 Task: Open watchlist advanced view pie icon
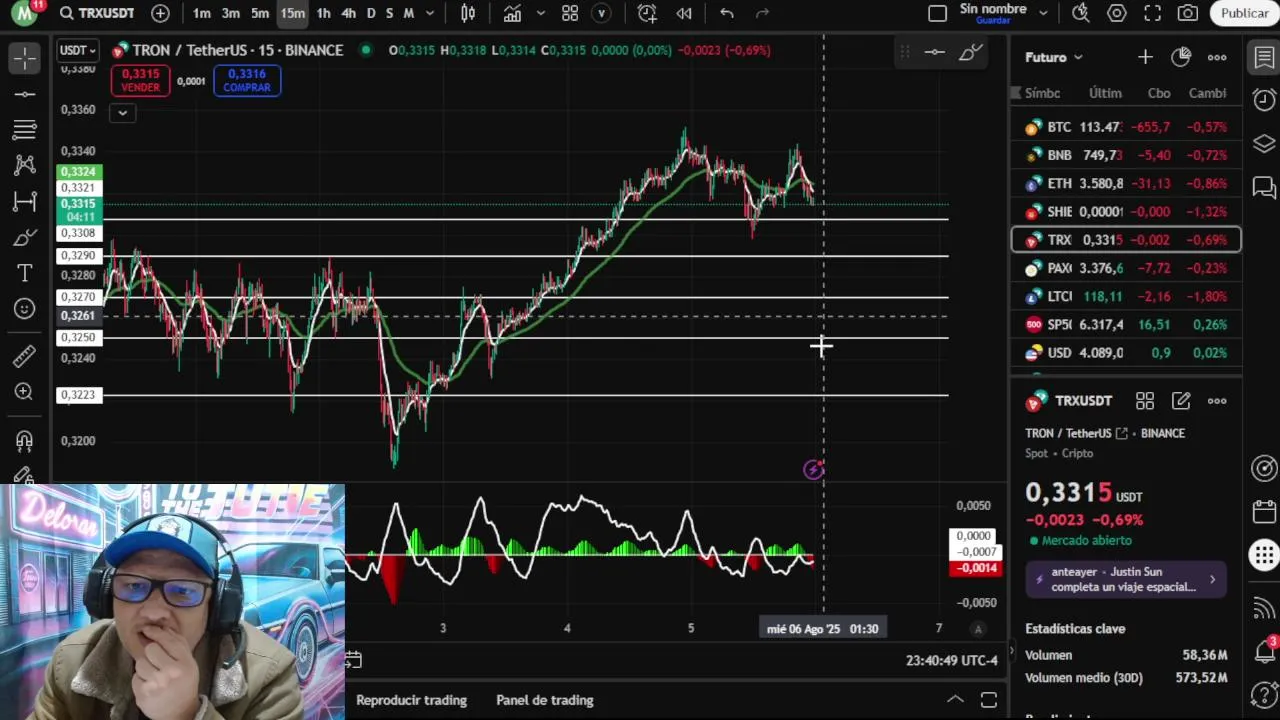1181,57
